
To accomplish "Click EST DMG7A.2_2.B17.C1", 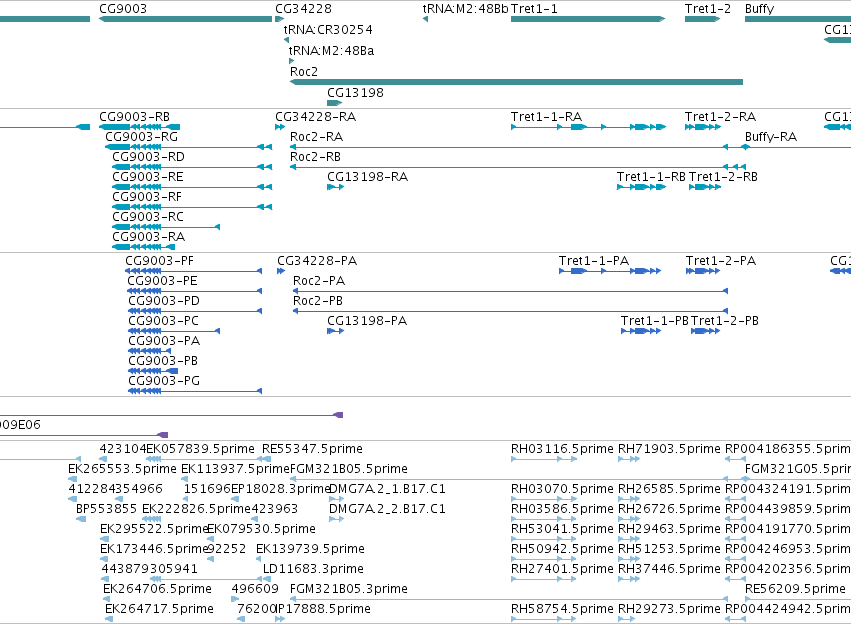I will point(387,510).
